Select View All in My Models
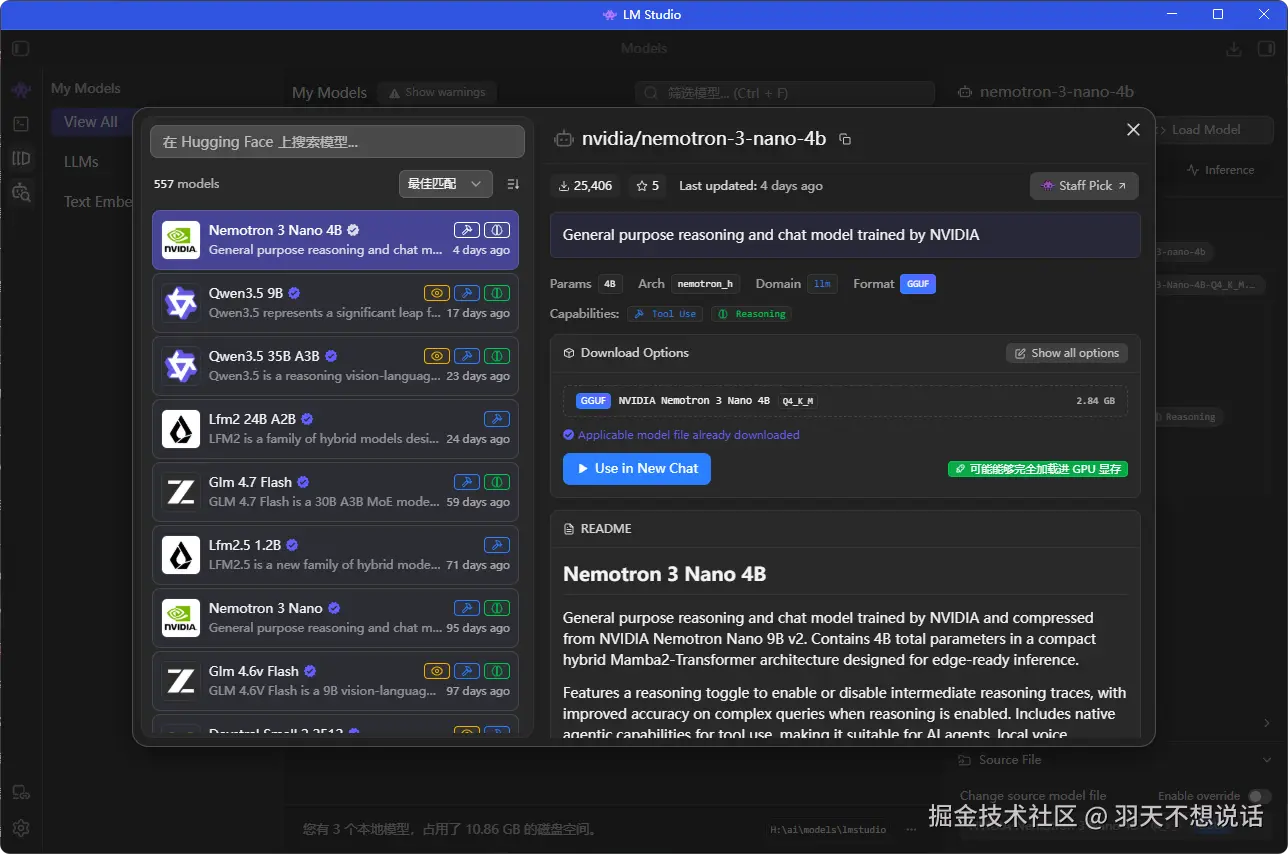Image resolution: width=1288 pixels, height=854 pixels. (x=91, y=122)
